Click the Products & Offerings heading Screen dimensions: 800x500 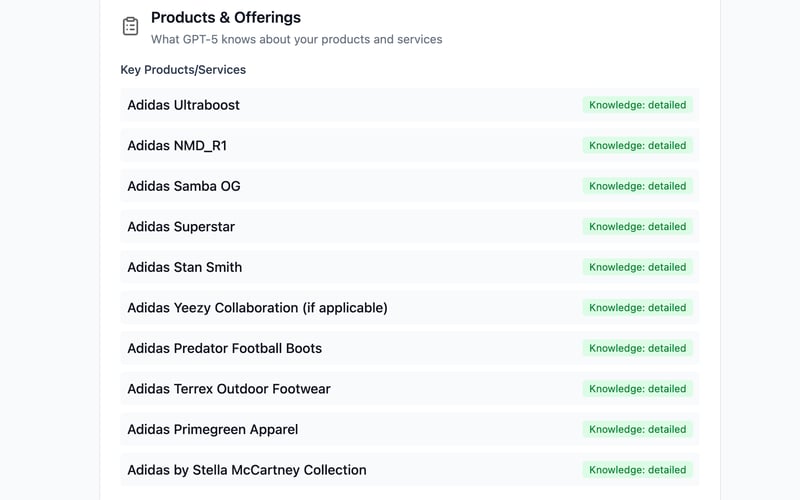(226, 17)
